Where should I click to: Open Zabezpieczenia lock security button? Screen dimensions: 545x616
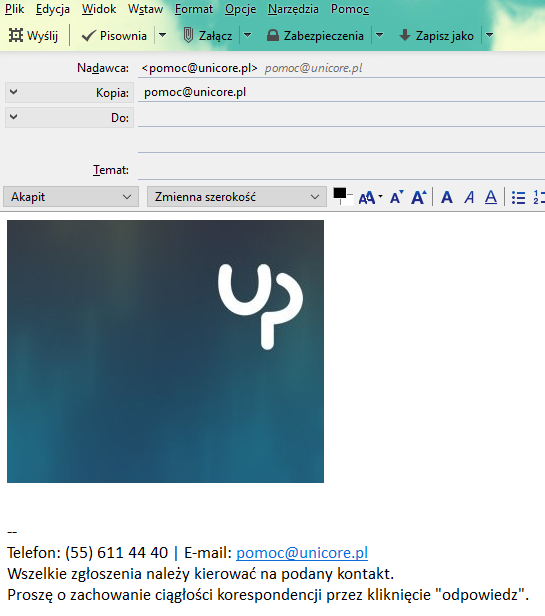pyautogui.click(x=315, y=36)
